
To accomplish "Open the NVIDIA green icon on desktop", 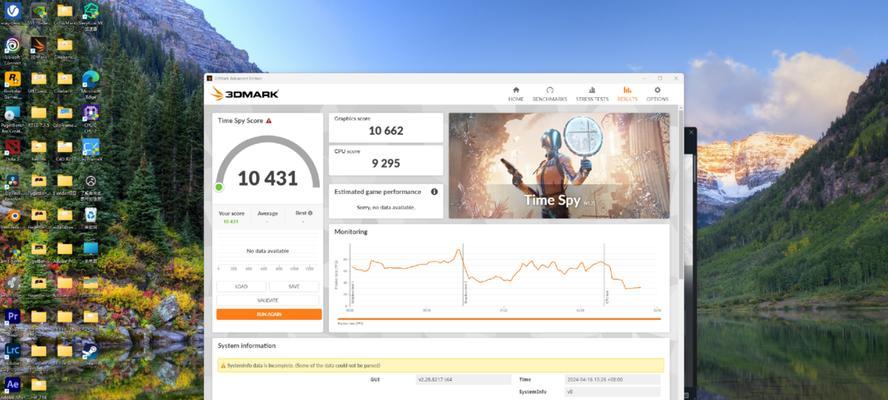I will click(x=39, y=14).
